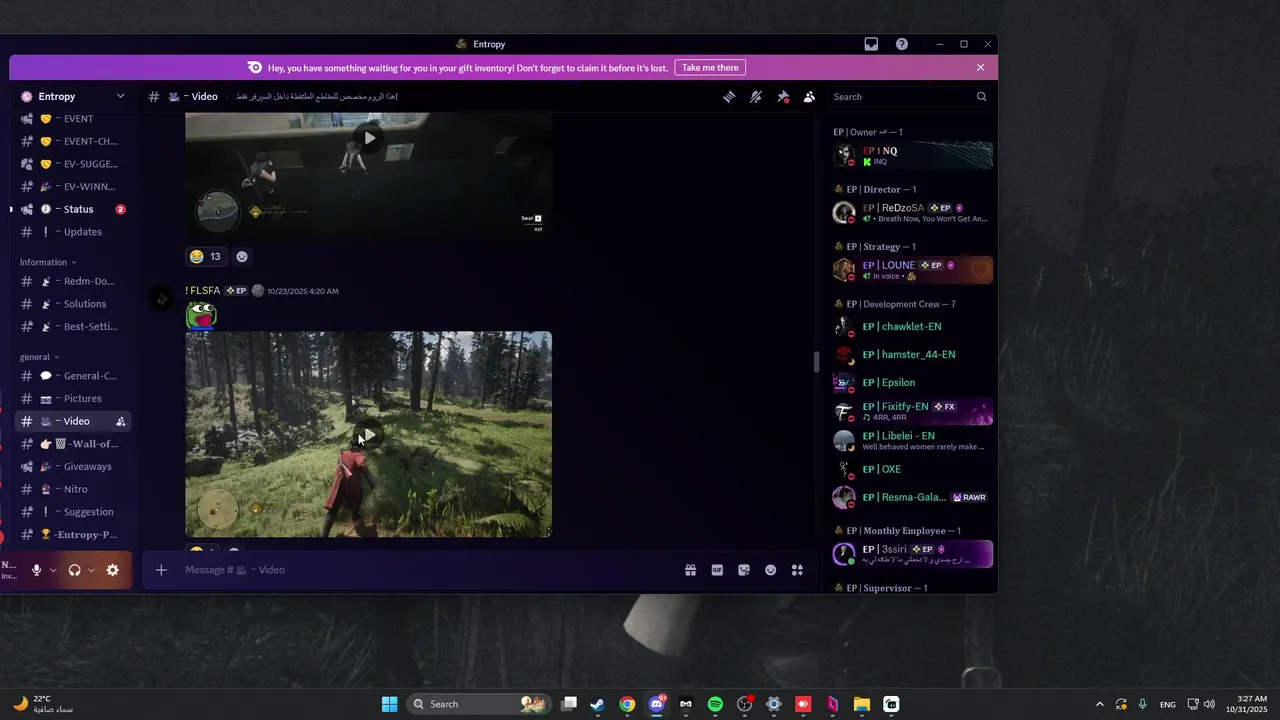The width and height of the screenshot is (1280, 720).
Task: Open the headphones output options arrow
Action: pyautogui.click(x=91, y=570)
